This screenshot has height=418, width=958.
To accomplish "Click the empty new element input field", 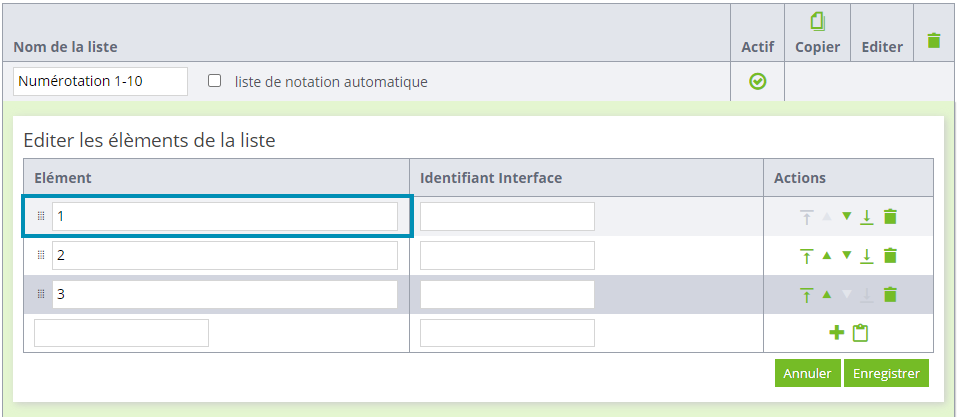I will coord(121,333).
